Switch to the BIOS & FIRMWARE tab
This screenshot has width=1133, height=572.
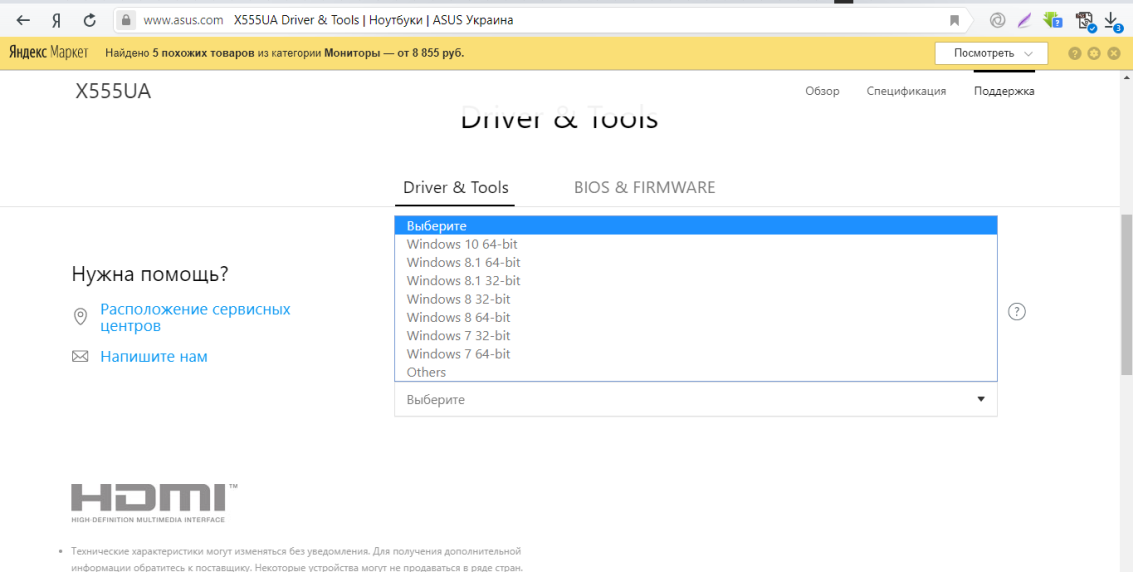tap(645, 188)
